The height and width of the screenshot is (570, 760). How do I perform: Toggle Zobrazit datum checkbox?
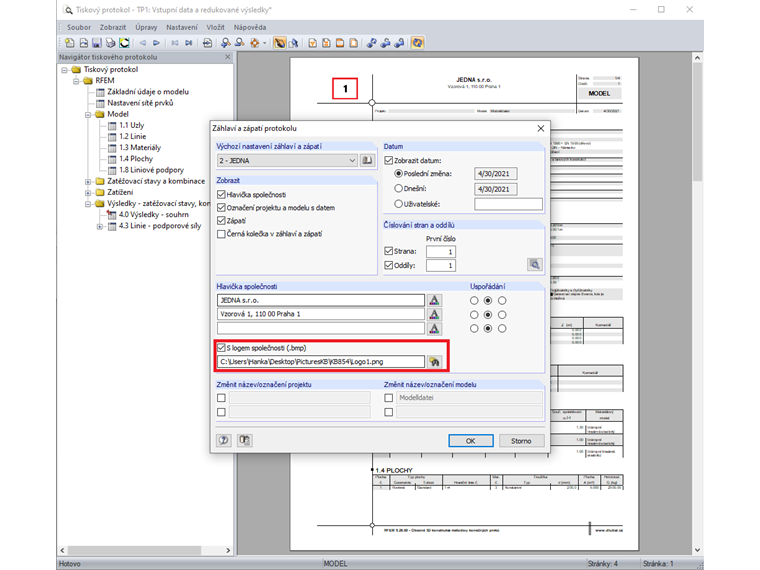coord(389,160)
